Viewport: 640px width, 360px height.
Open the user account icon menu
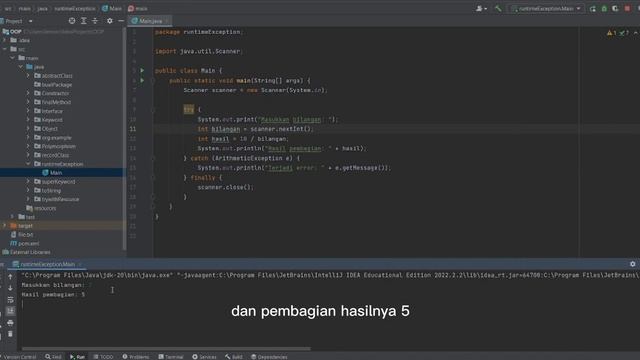point(481,8)
